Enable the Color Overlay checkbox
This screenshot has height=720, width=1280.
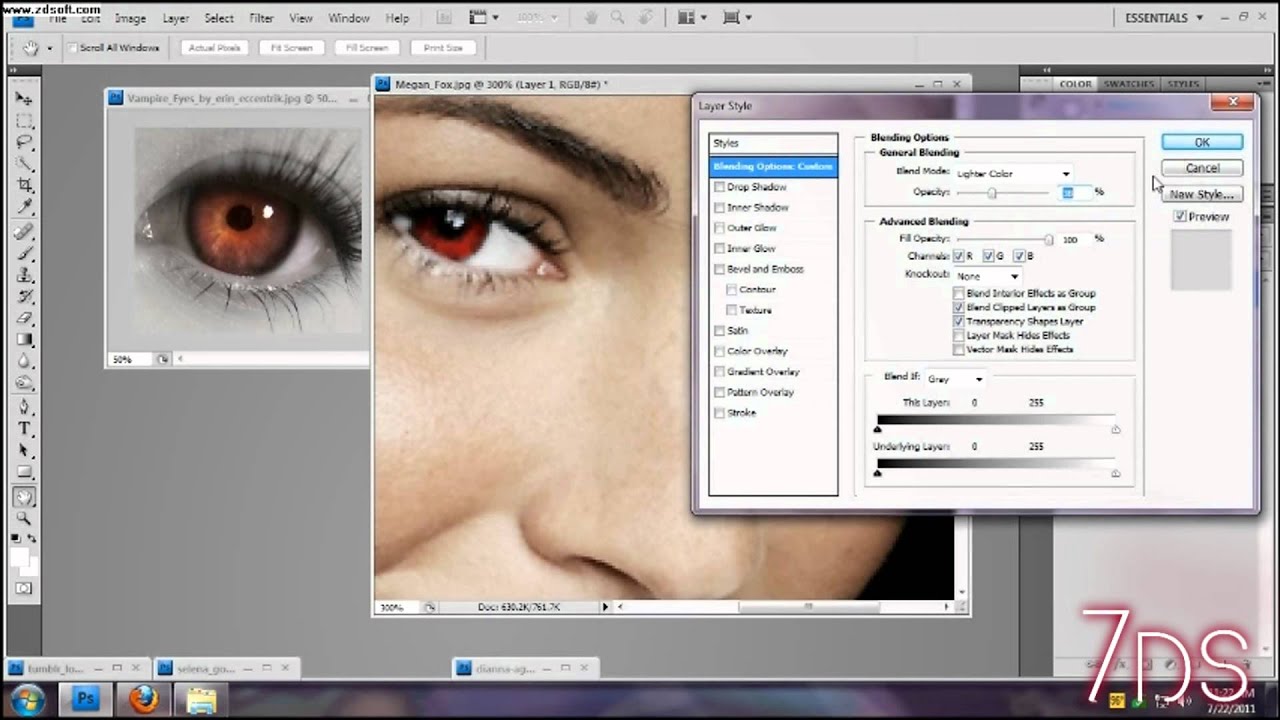tap(719, 351)
